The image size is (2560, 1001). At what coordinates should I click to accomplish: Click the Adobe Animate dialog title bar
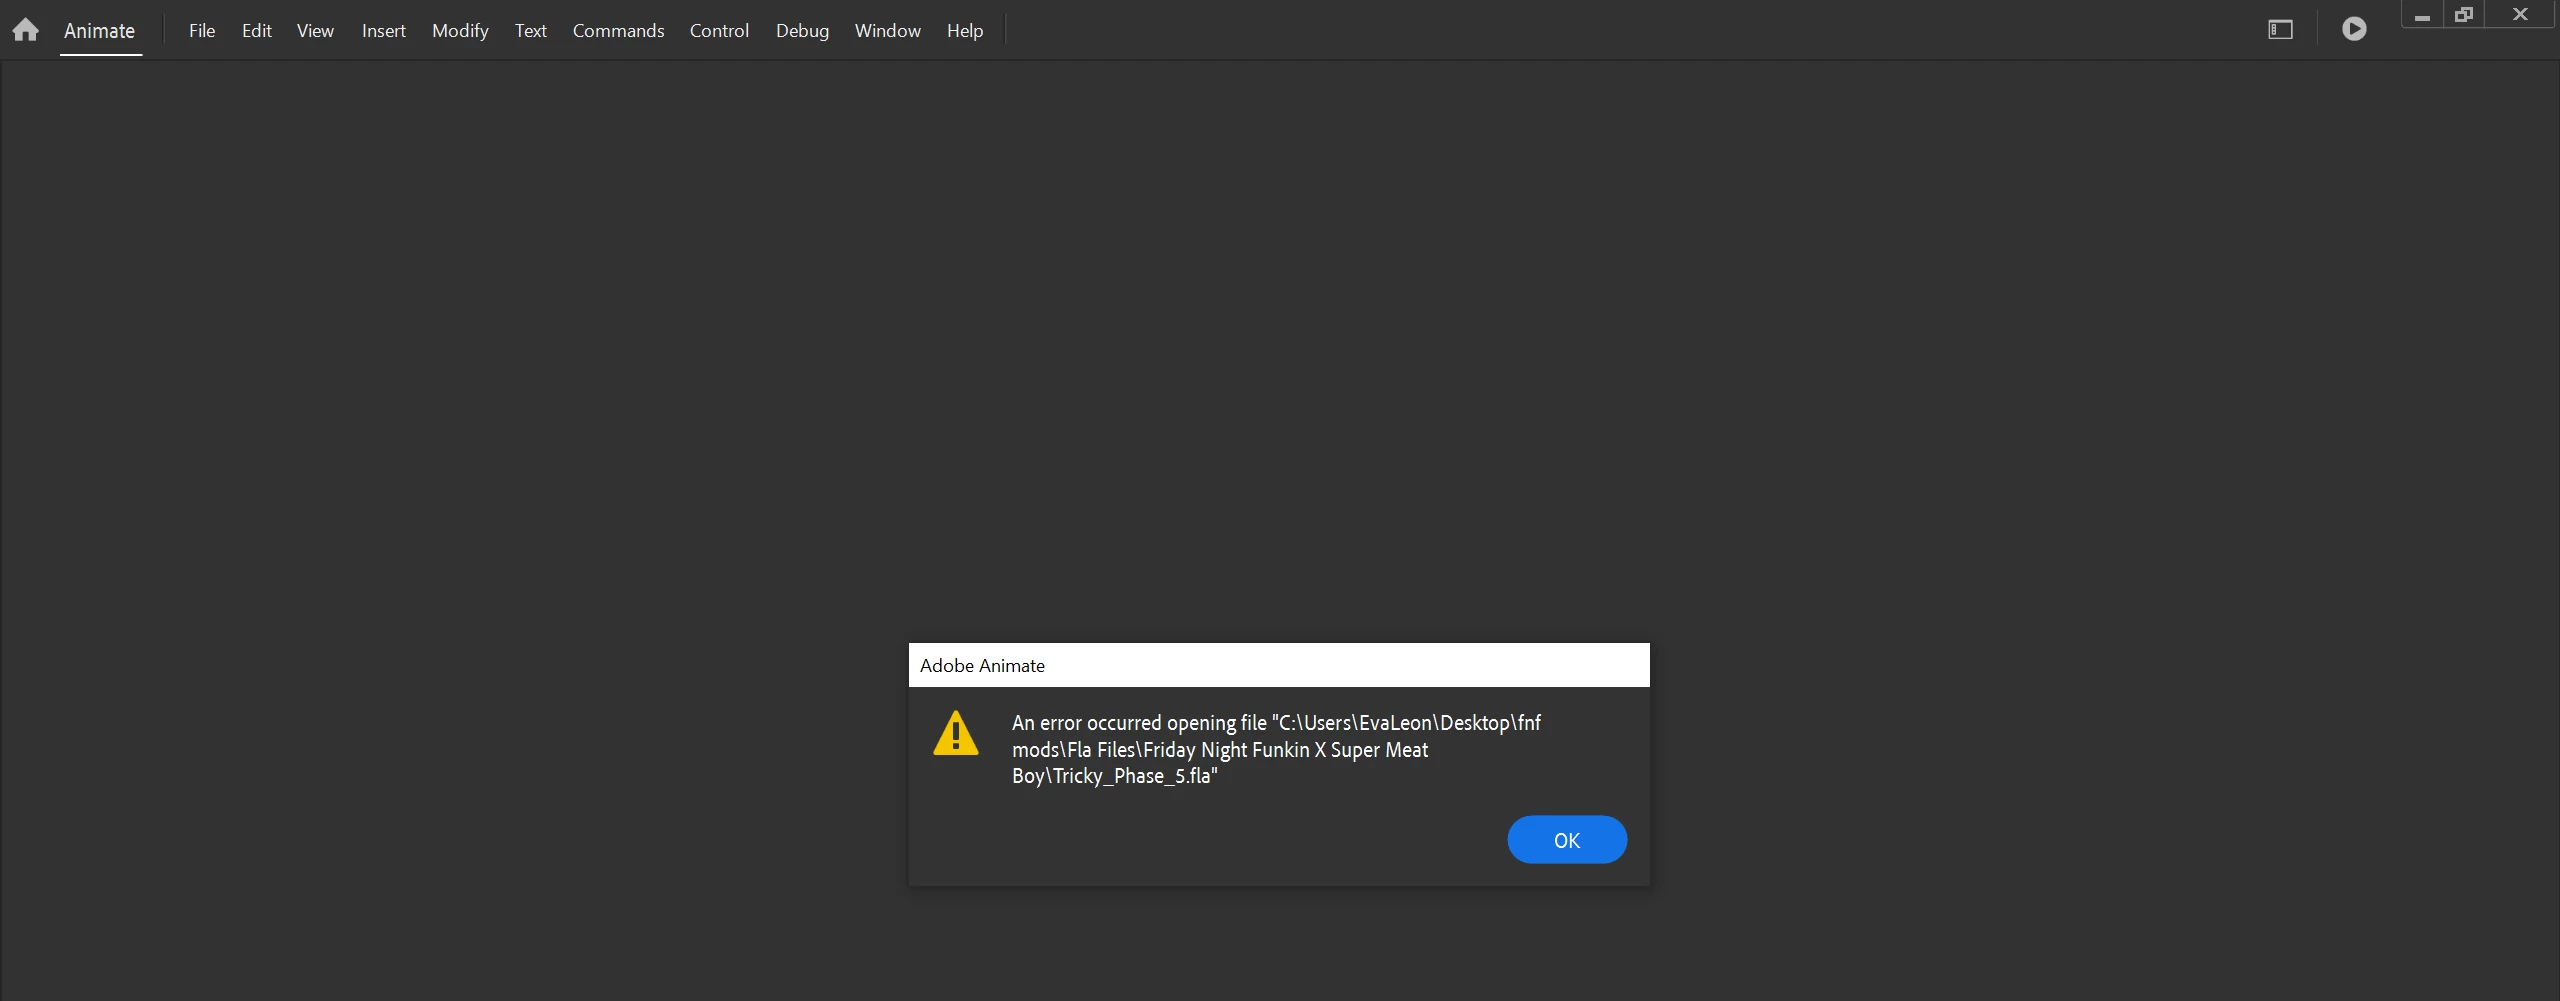click(1279, 665)
